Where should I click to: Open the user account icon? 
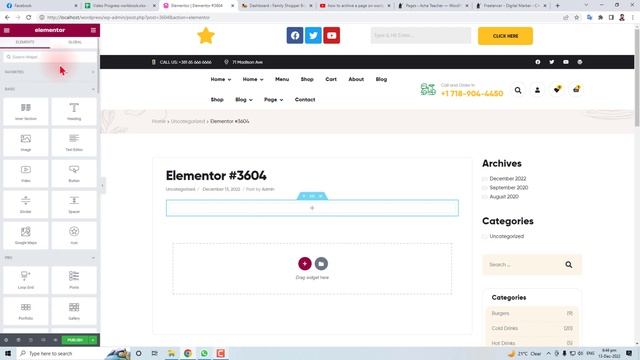point(537,90)
